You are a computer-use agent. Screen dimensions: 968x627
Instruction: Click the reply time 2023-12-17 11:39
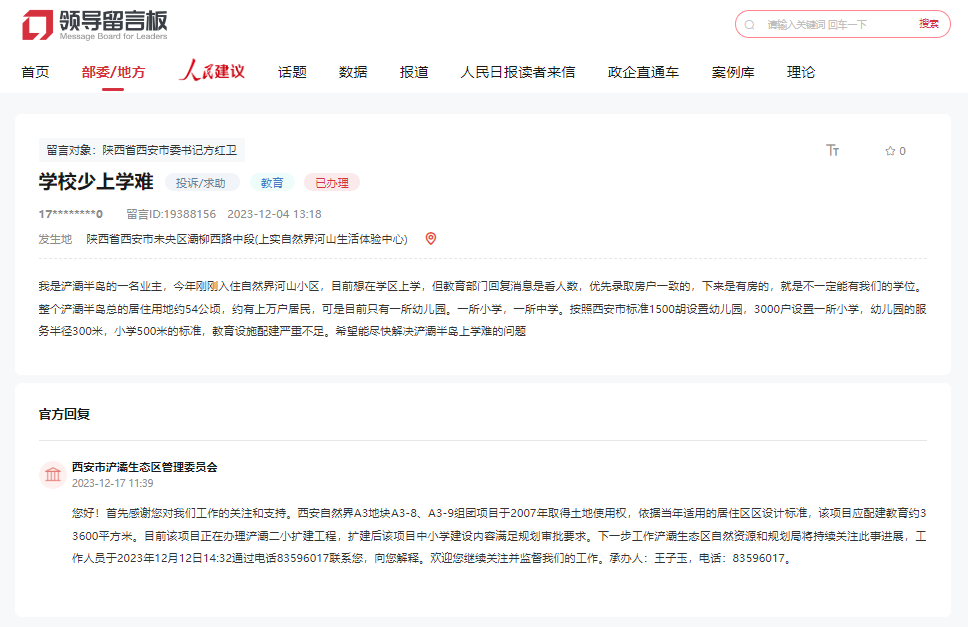coord(112,483)
